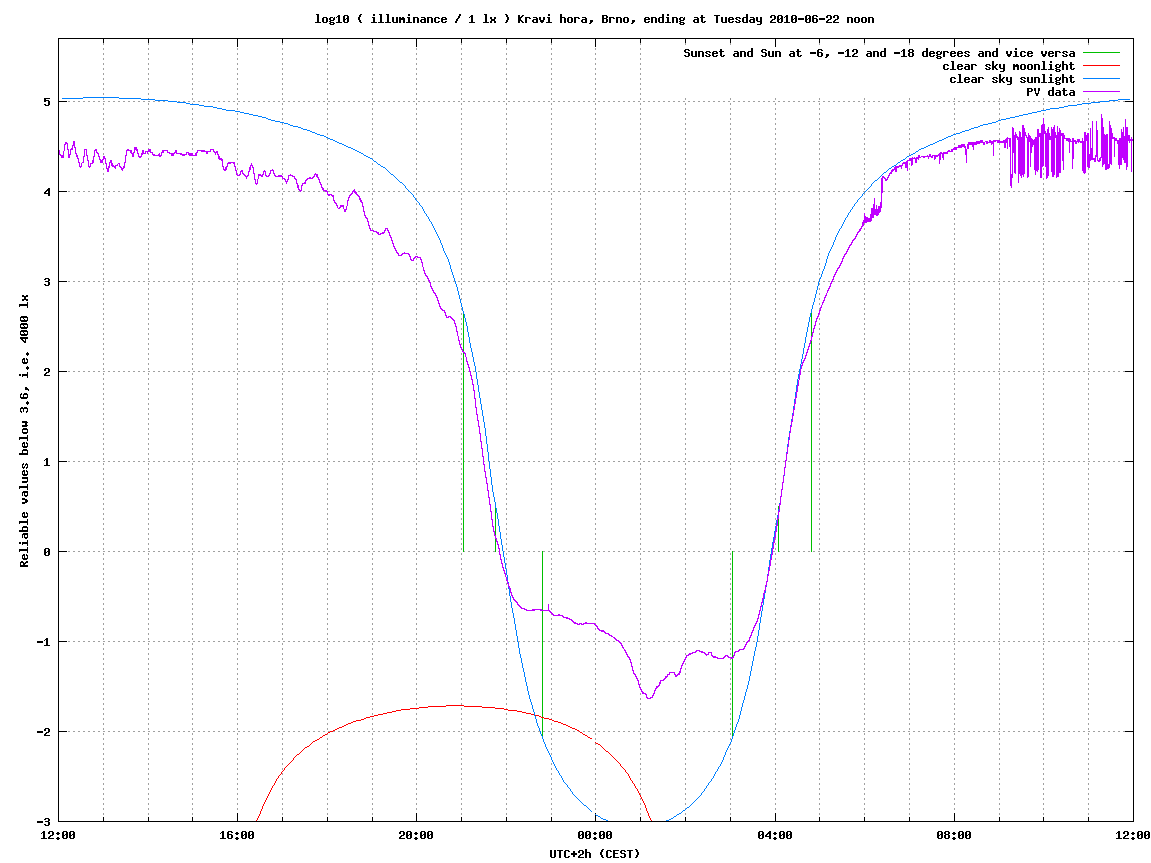Image resolution: width=1151 pixels, height=863 pixels.
Task: Click the blue sunlight legend line sample
Action: (1101, 79)
